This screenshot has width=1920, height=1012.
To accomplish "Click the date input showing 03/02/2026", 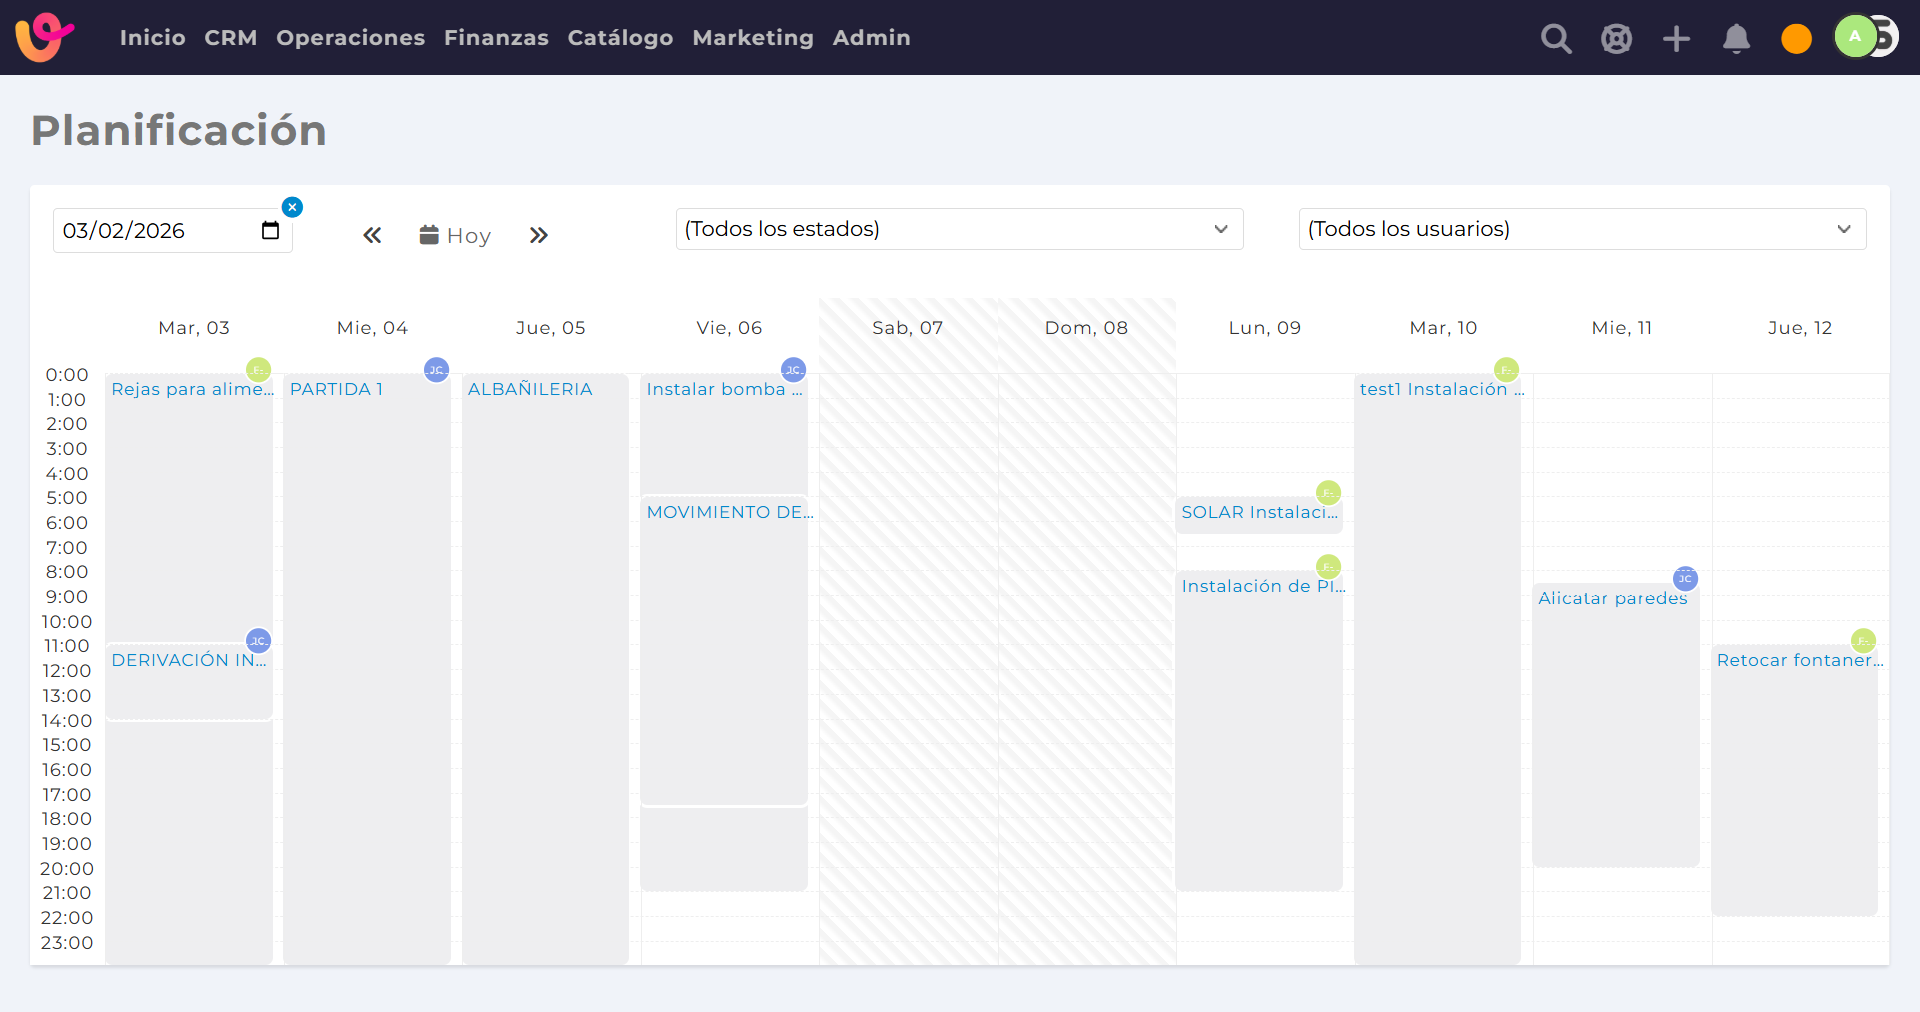I will coord(172,231).
